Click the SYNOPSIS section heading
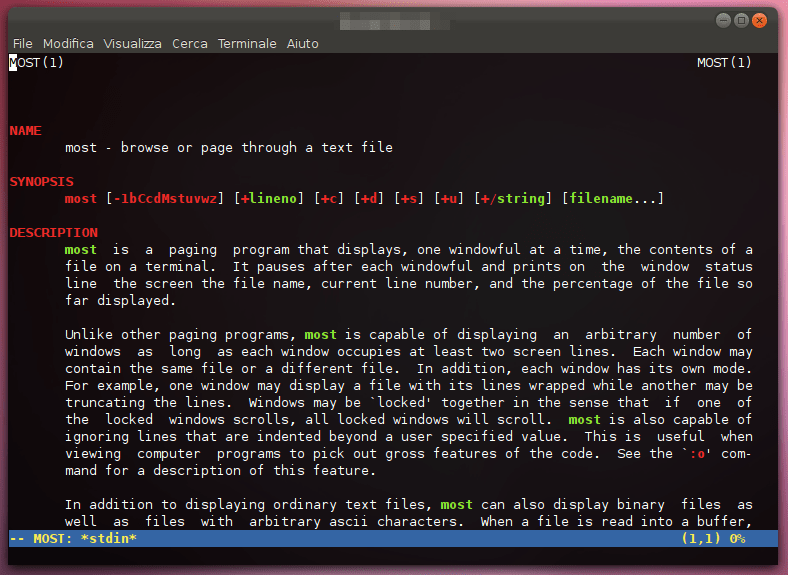This screenshot has height=575, width=788. 42,181
